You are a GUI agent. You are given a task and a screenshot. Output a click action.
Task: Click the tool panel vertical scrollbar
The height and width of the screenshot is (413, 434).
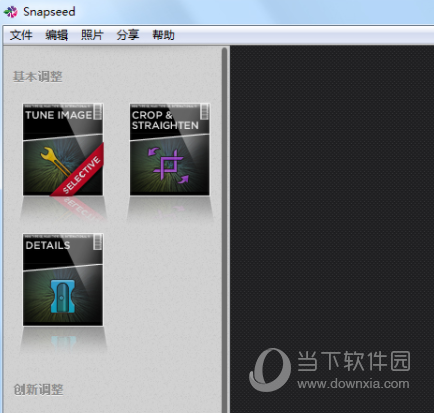point(225,230)
